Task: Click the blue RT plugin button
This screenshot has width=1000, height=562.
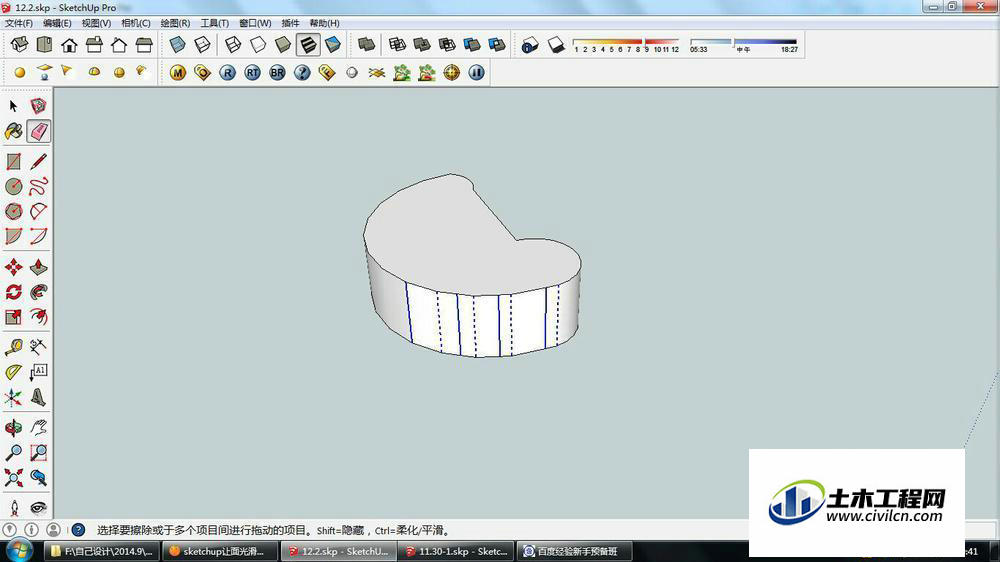Action: tap(253, 73)
